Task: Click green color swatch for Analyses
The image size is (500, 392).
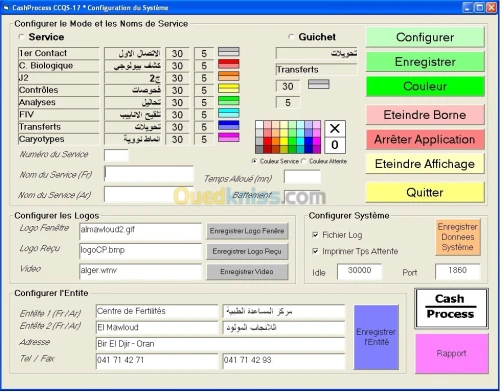Action: tap(229, 101)
